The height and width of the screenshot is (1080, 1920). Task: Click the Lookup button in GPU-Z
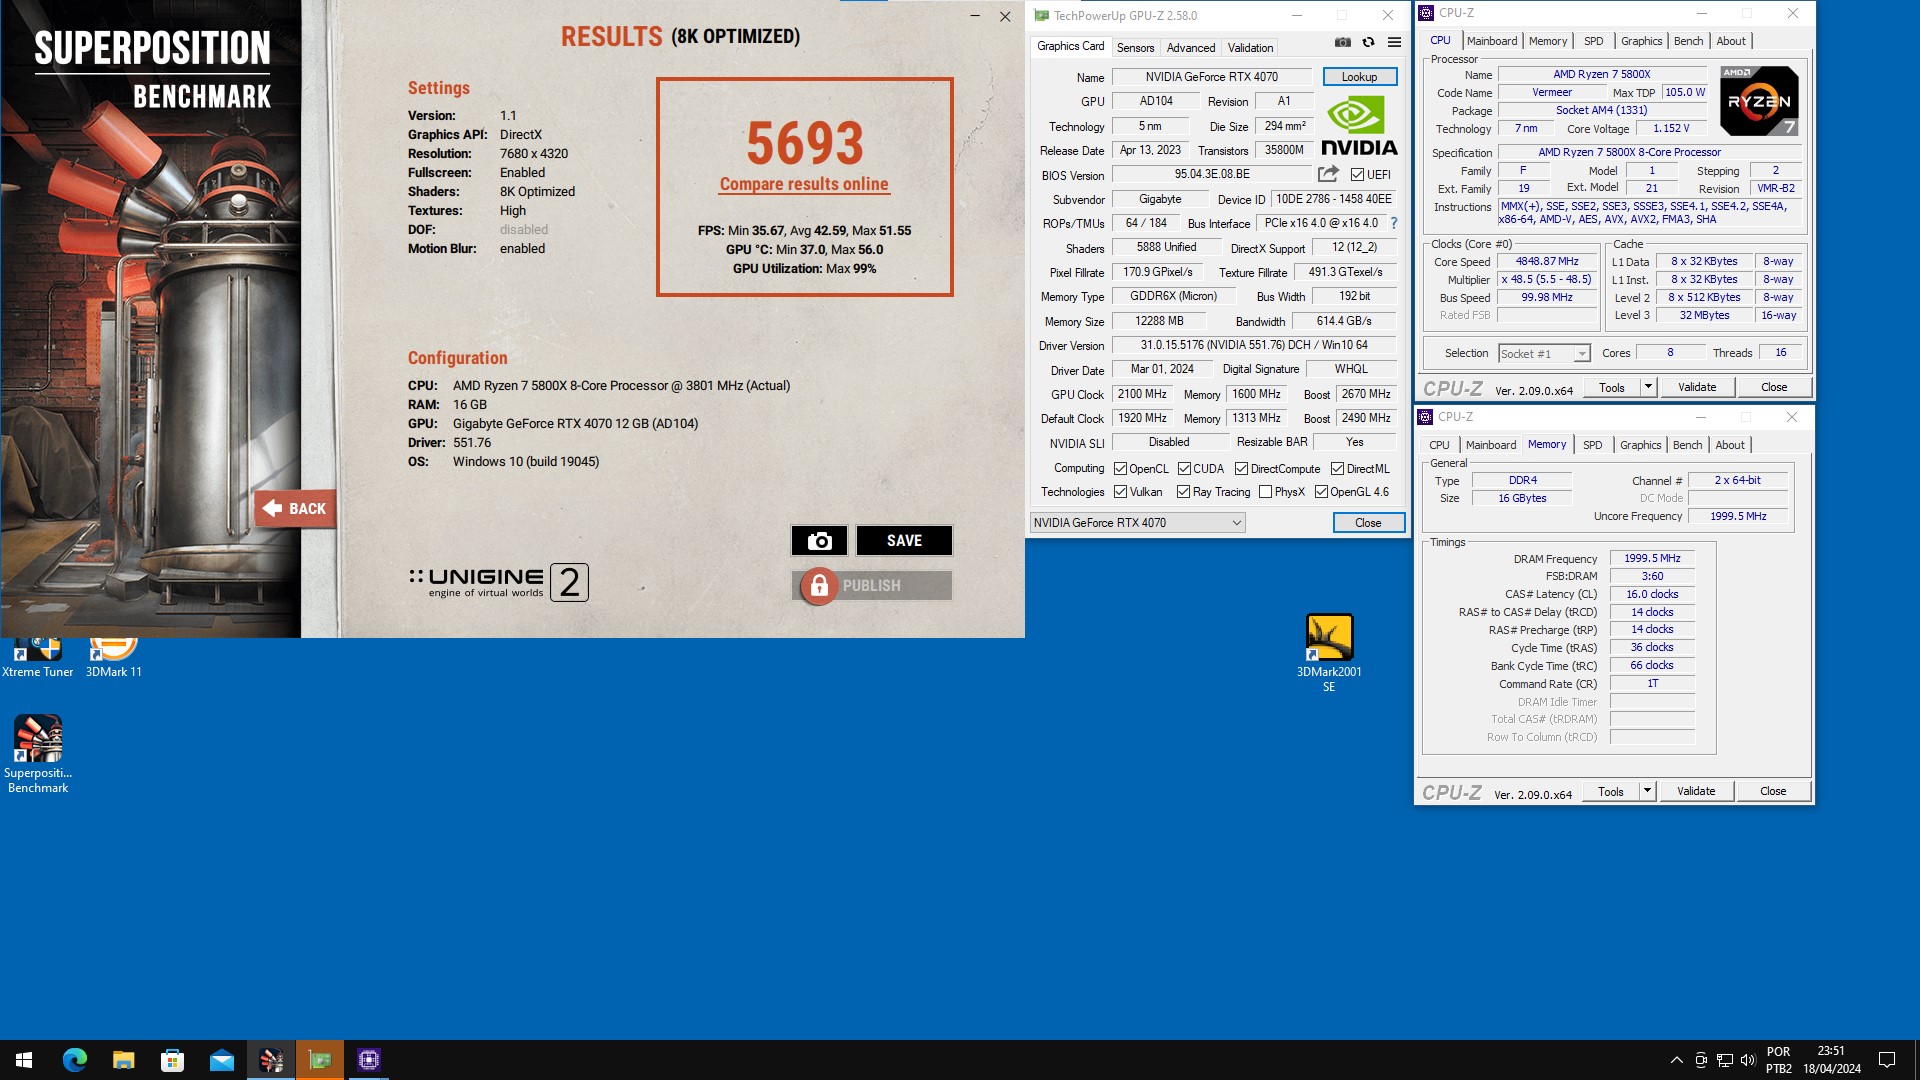click(1359, 77)
